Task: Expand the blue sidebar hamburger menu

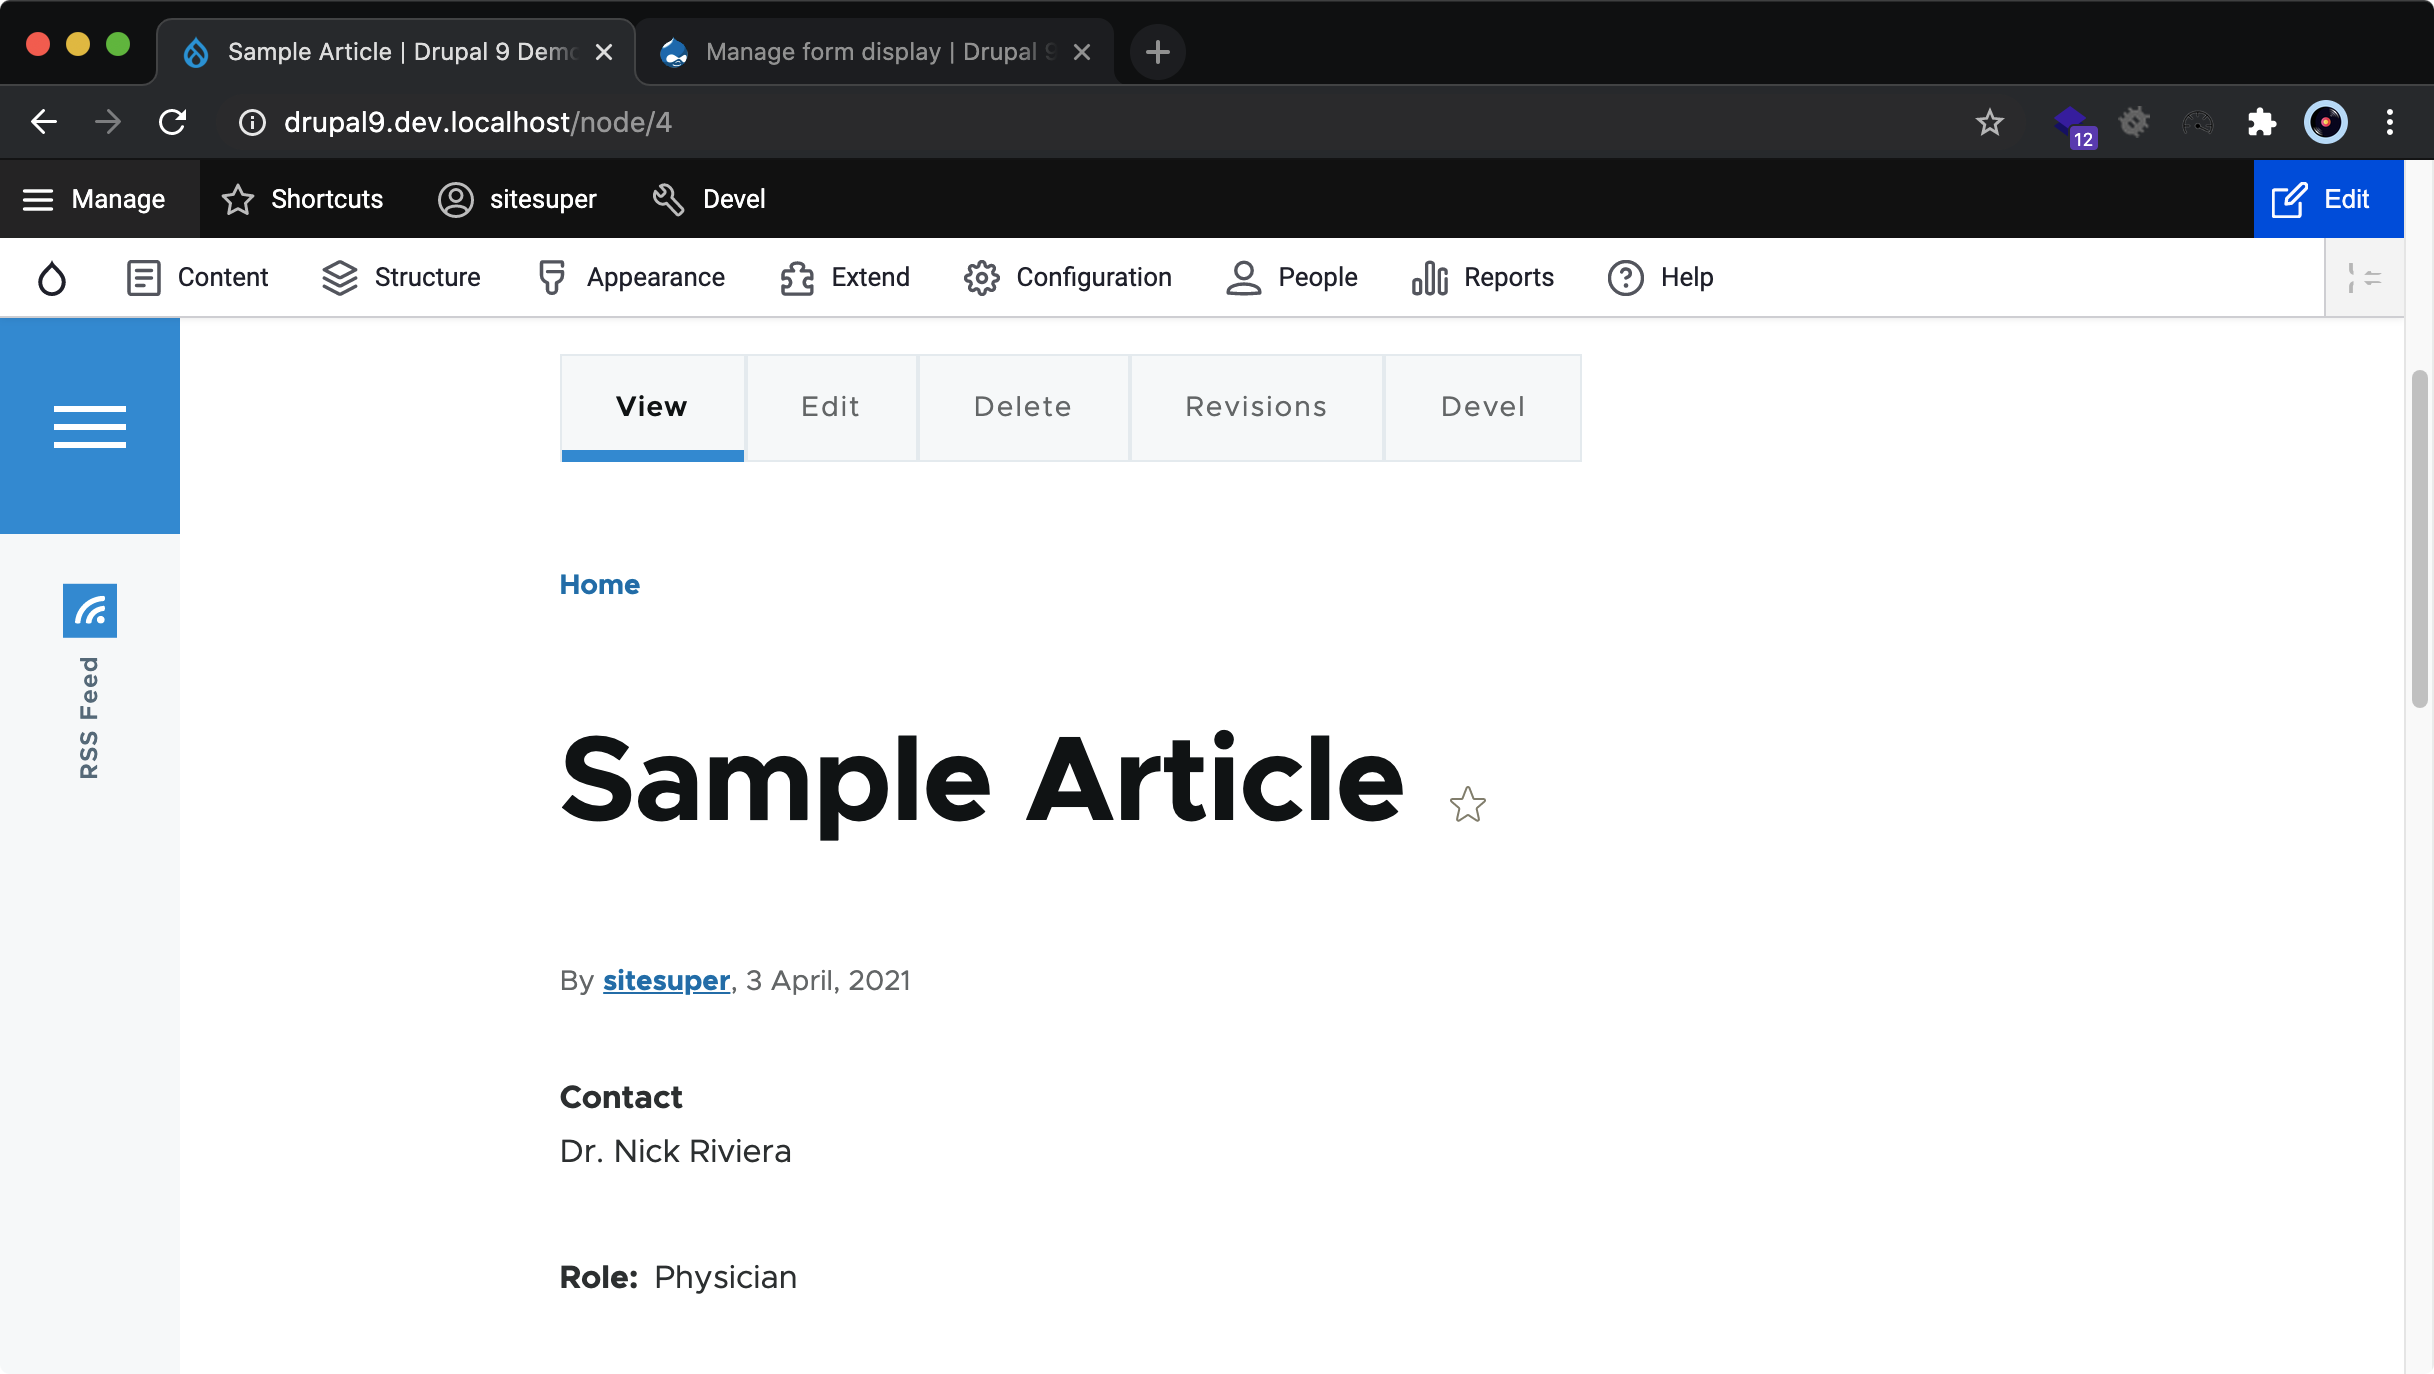Action: coord(89,426)
